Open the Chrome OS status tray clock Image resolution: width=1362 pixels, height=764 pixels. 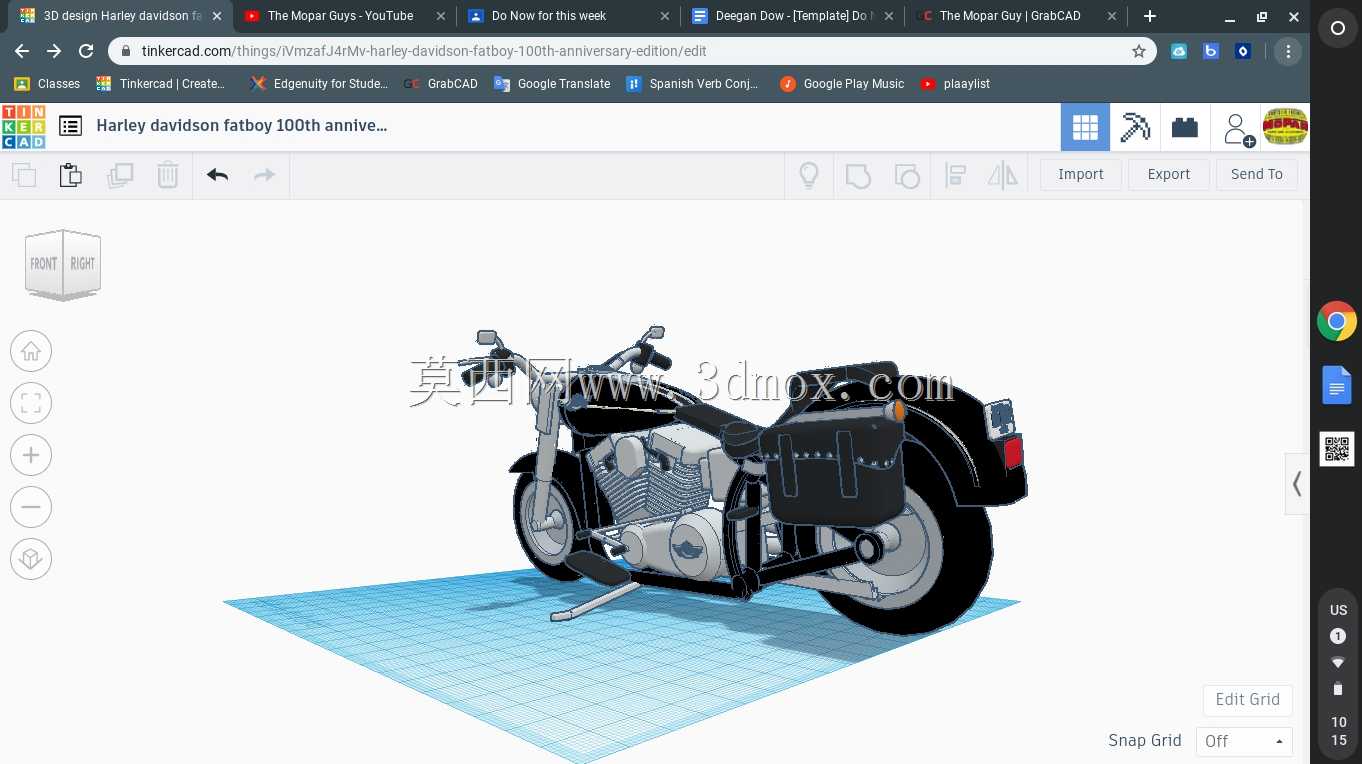(x=1338, y=731)
